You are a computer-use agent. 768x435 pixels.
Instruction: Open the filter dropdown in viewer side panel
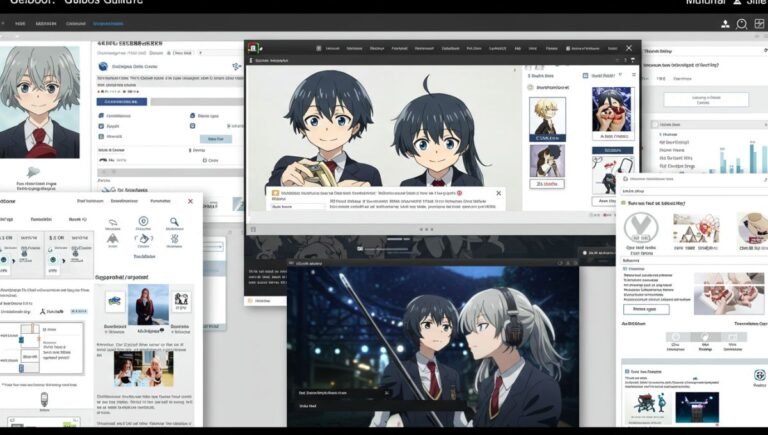pyautogui.click(x=621, y=75)
